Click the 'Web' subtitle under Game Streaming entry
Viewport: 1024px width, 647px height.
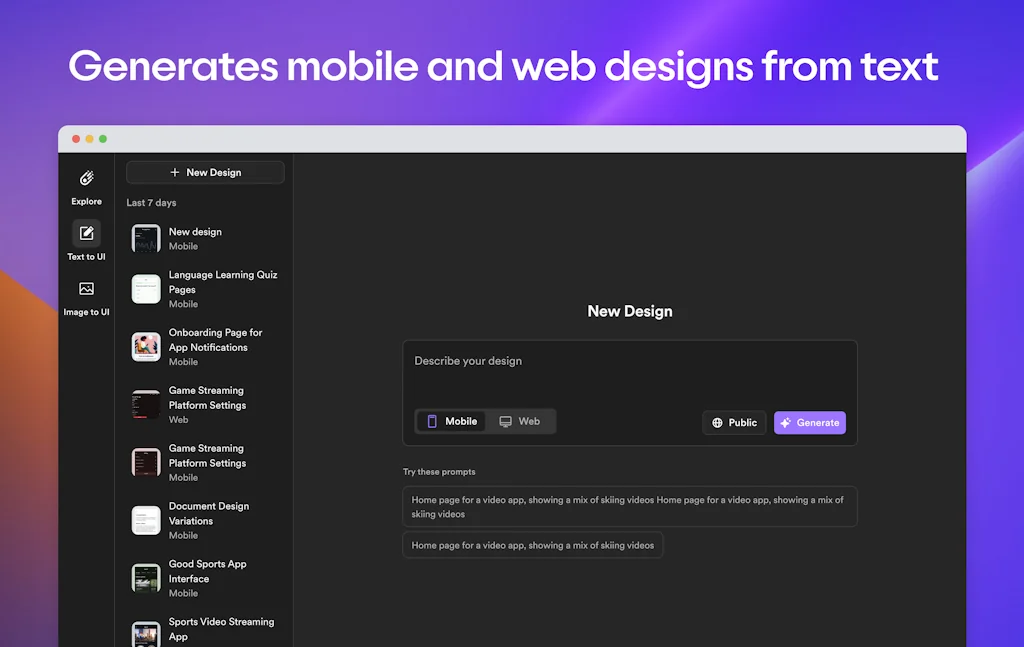[x=178, y=420]
